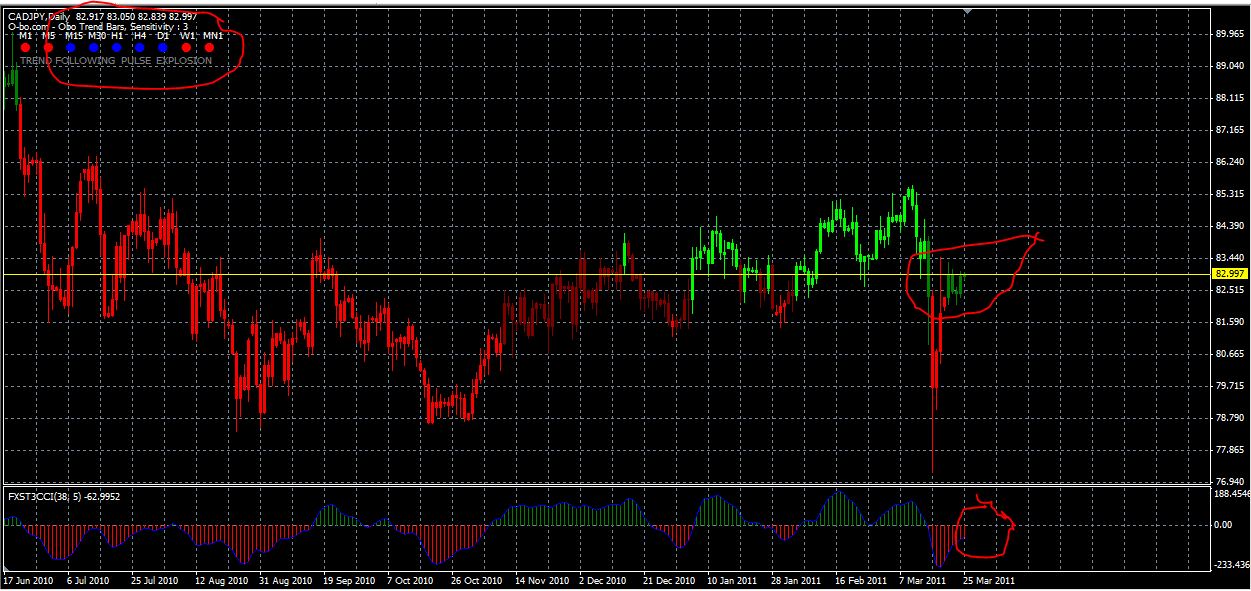1251x591 pixels.
Task: Click the red M1 trend indicator dot
Action: pyautogui.click(x=25, y=47)
